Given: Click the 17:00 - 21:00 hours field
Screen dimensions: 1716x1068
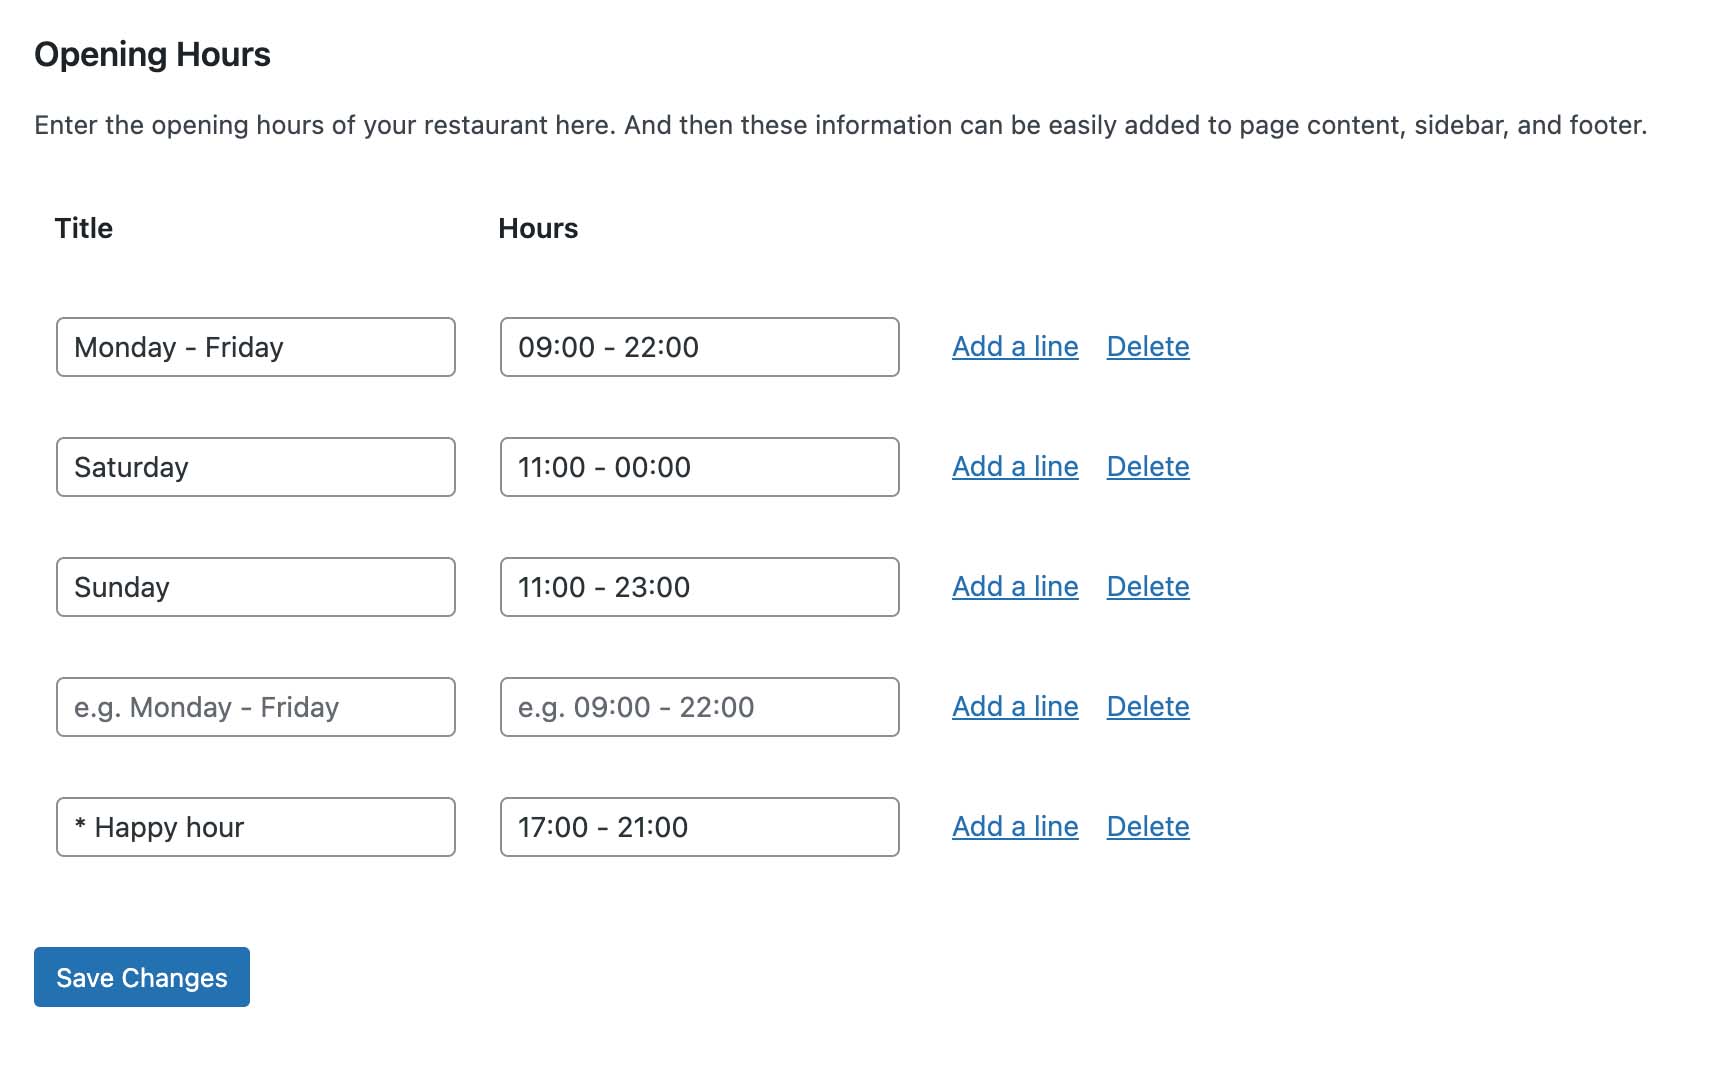Looking at the screenshot, I should tap(699, 827).
